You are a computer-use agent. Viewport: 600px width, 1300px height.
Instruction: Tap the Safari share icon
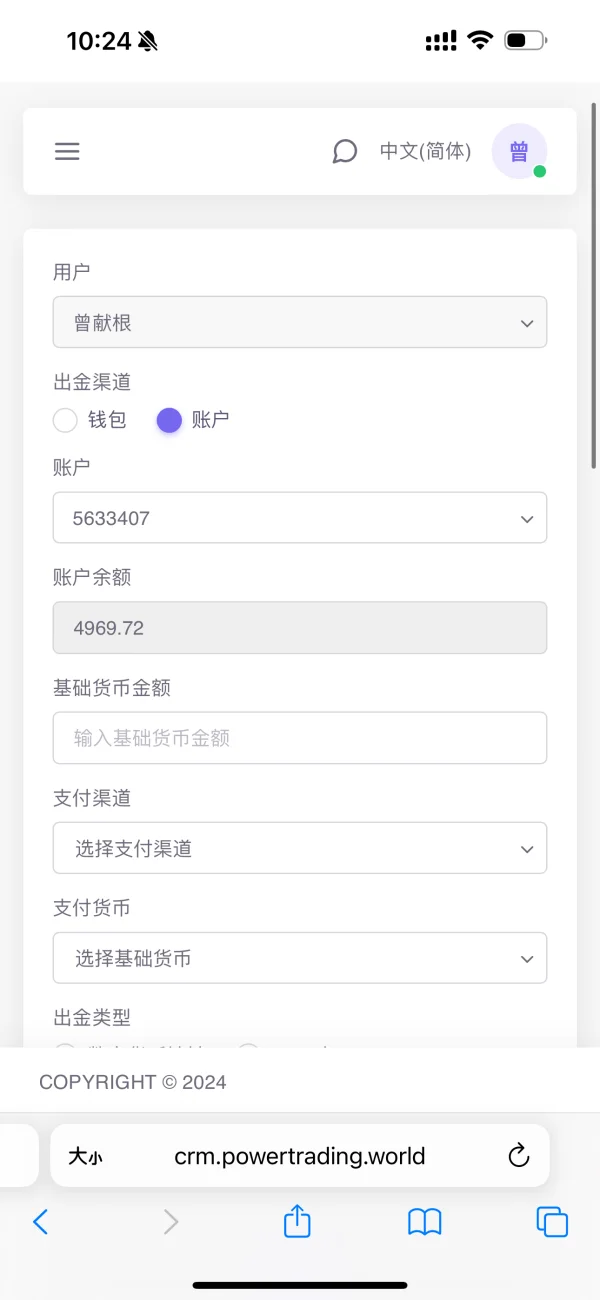coord(297,1221)
